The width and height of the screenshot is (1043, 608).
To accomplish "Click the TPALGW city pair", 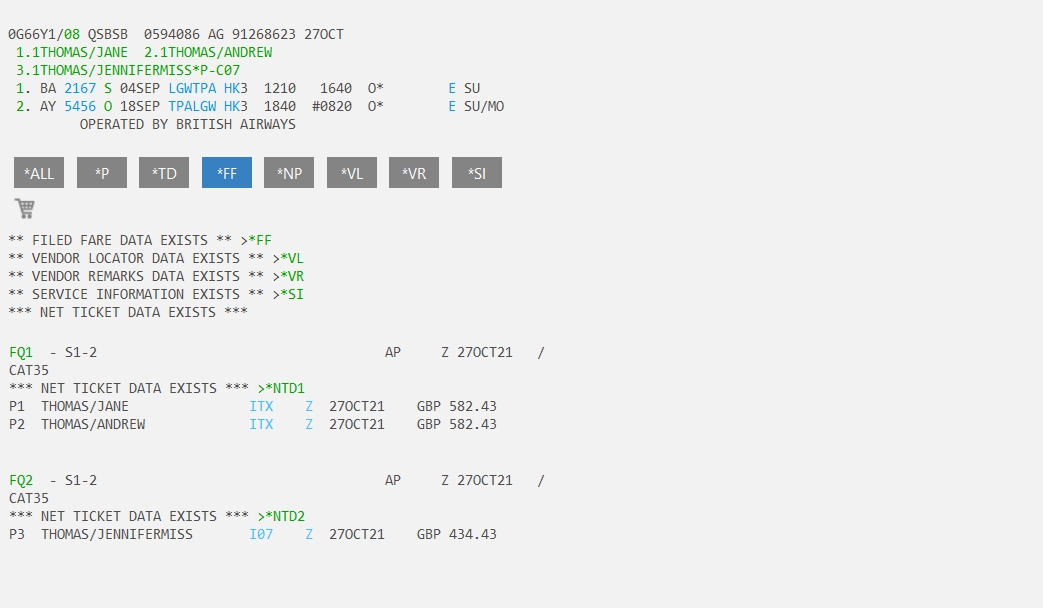I will click(x=192, y=106).
